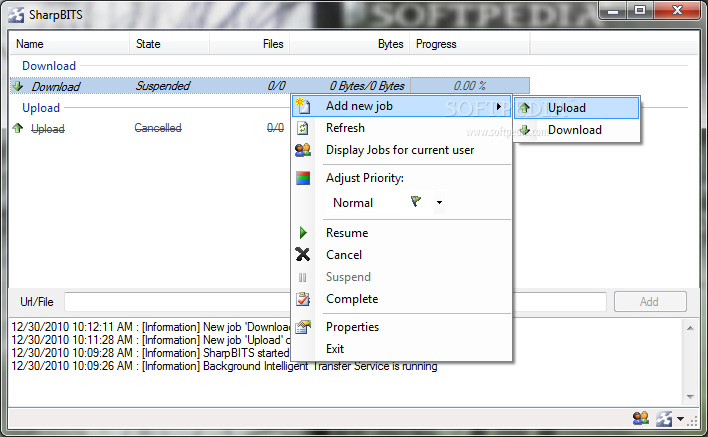Open the Normal priority dropdown arrow
Image resolution: width=708 pixels, height=437 pixels.
(439, 203)
